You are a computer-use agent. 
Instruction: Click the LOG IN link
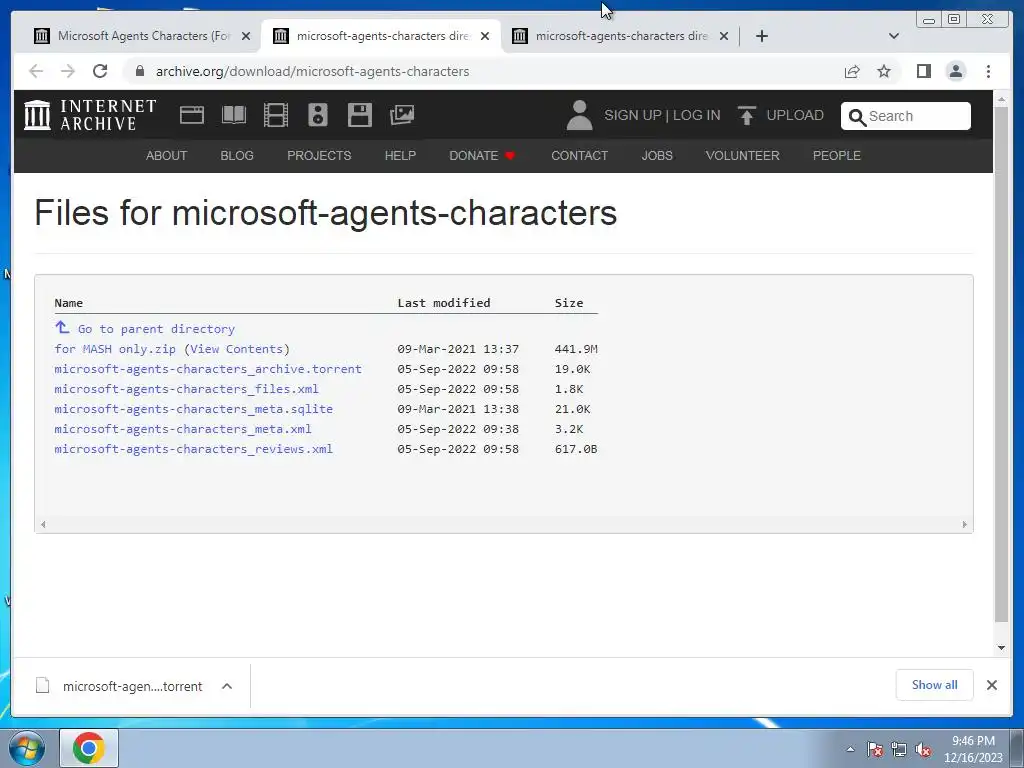697,116
